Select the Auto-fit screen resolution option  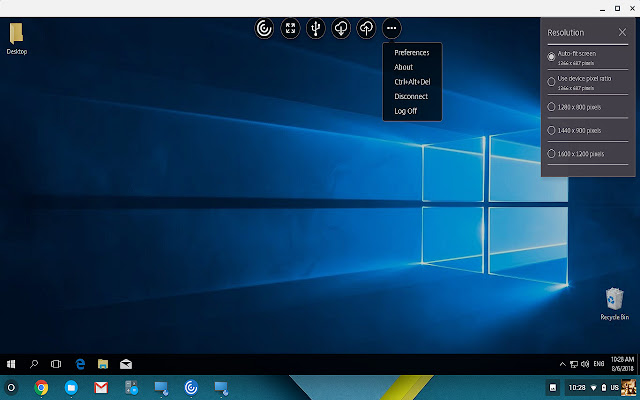pyautogui.click(x=552, y=56)
